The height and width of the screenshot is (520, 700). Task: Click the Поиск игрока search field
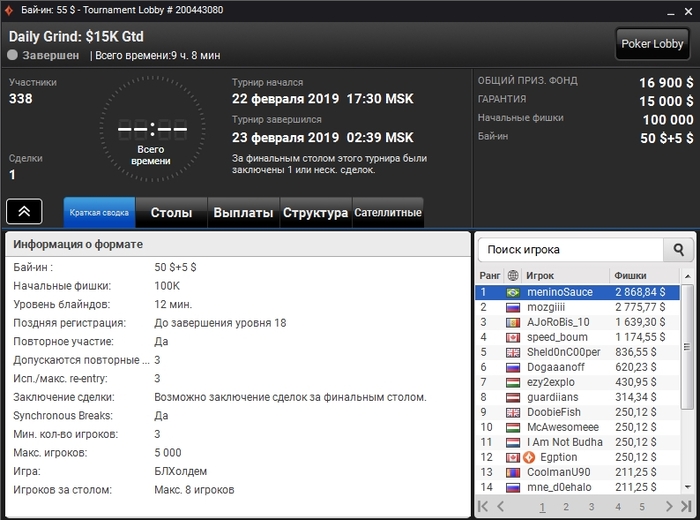point(571,250)
